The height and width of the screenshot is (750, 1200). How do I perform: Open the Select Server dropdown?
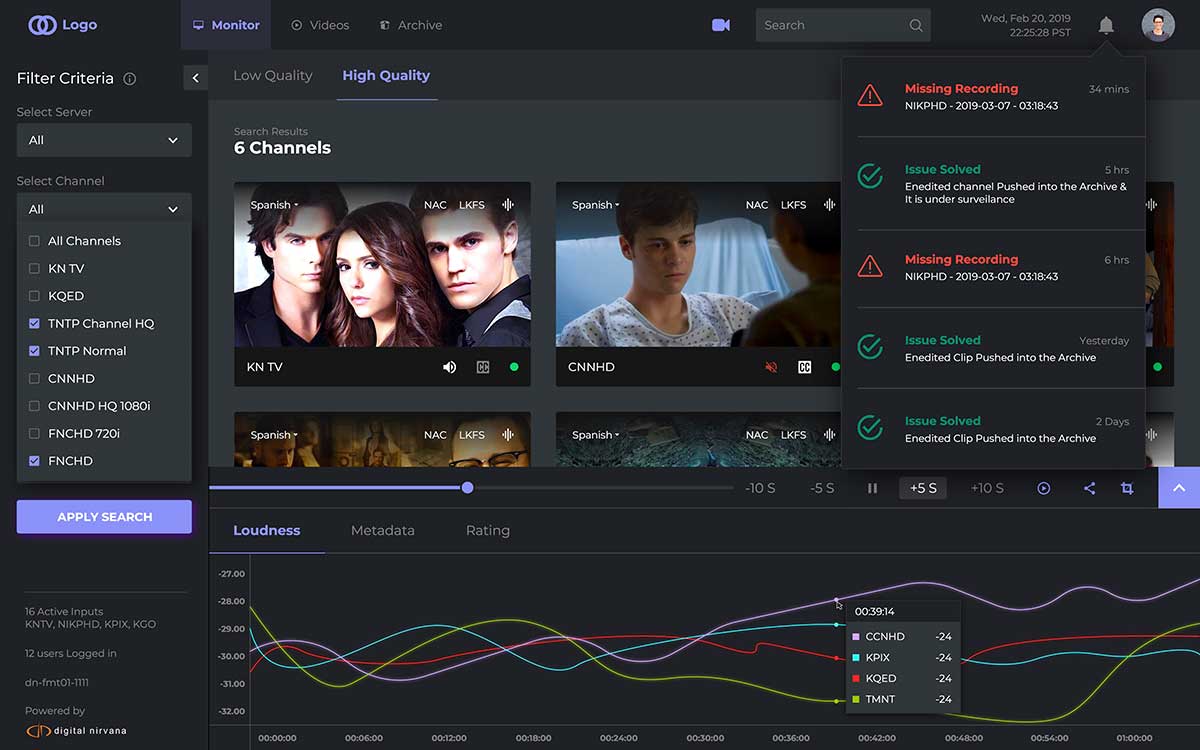click(x=104, y=140)
